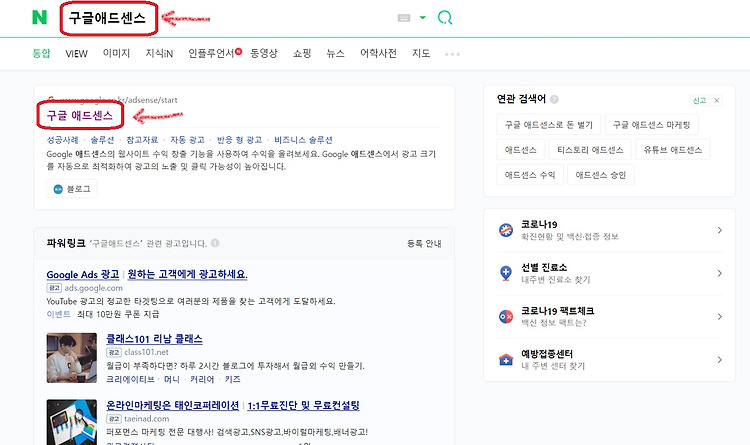Screen dimensions: 750x445
Task: Expand the 코로나19 팩트체크 row chevron
Action: point(720,316)
